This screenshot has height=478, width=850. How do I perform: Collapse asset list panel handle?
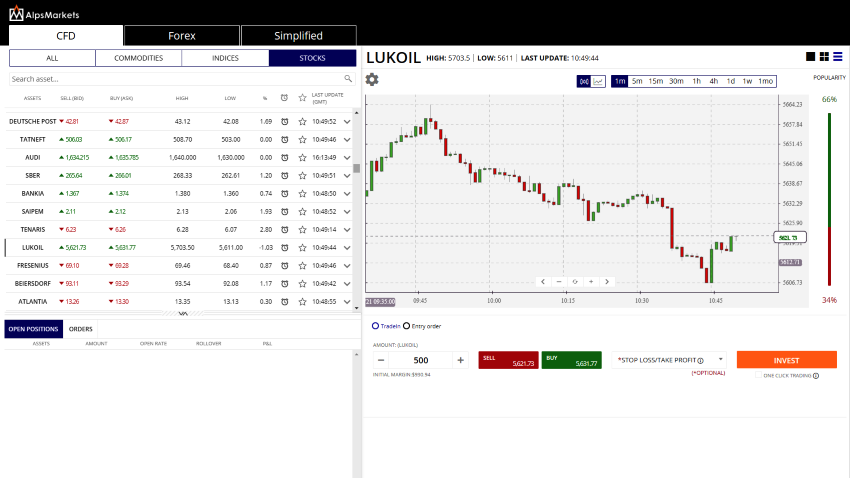(183, 313)
